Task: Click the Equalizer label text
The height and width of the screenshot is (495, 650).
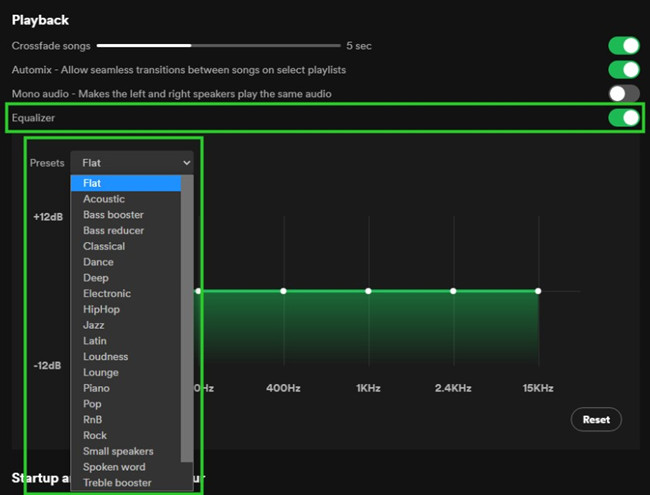Action: tap(33, 118)
